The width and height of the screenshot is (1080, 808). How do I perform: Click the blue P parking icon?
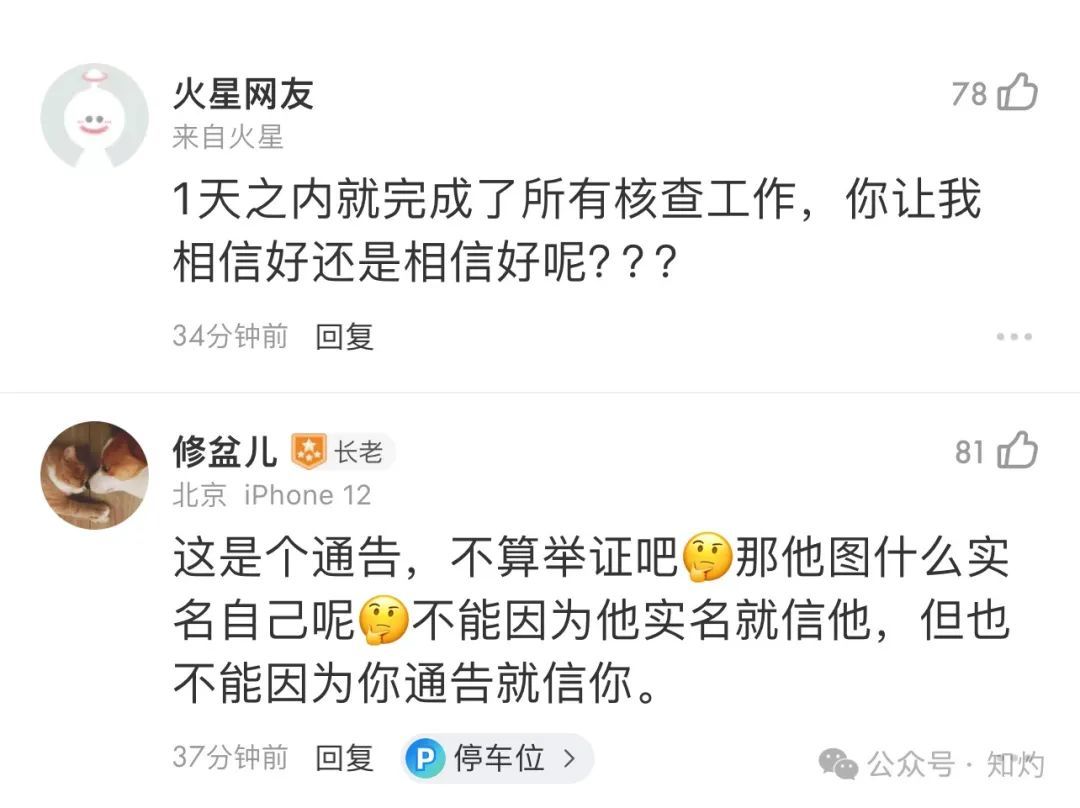[x=425, y=759]
